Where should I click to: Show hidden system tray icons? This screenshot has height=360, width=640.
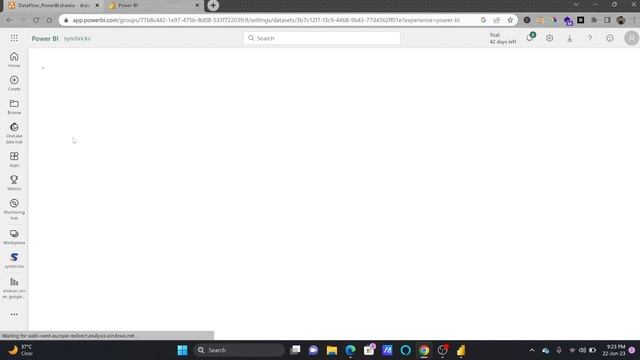point(532,350)
